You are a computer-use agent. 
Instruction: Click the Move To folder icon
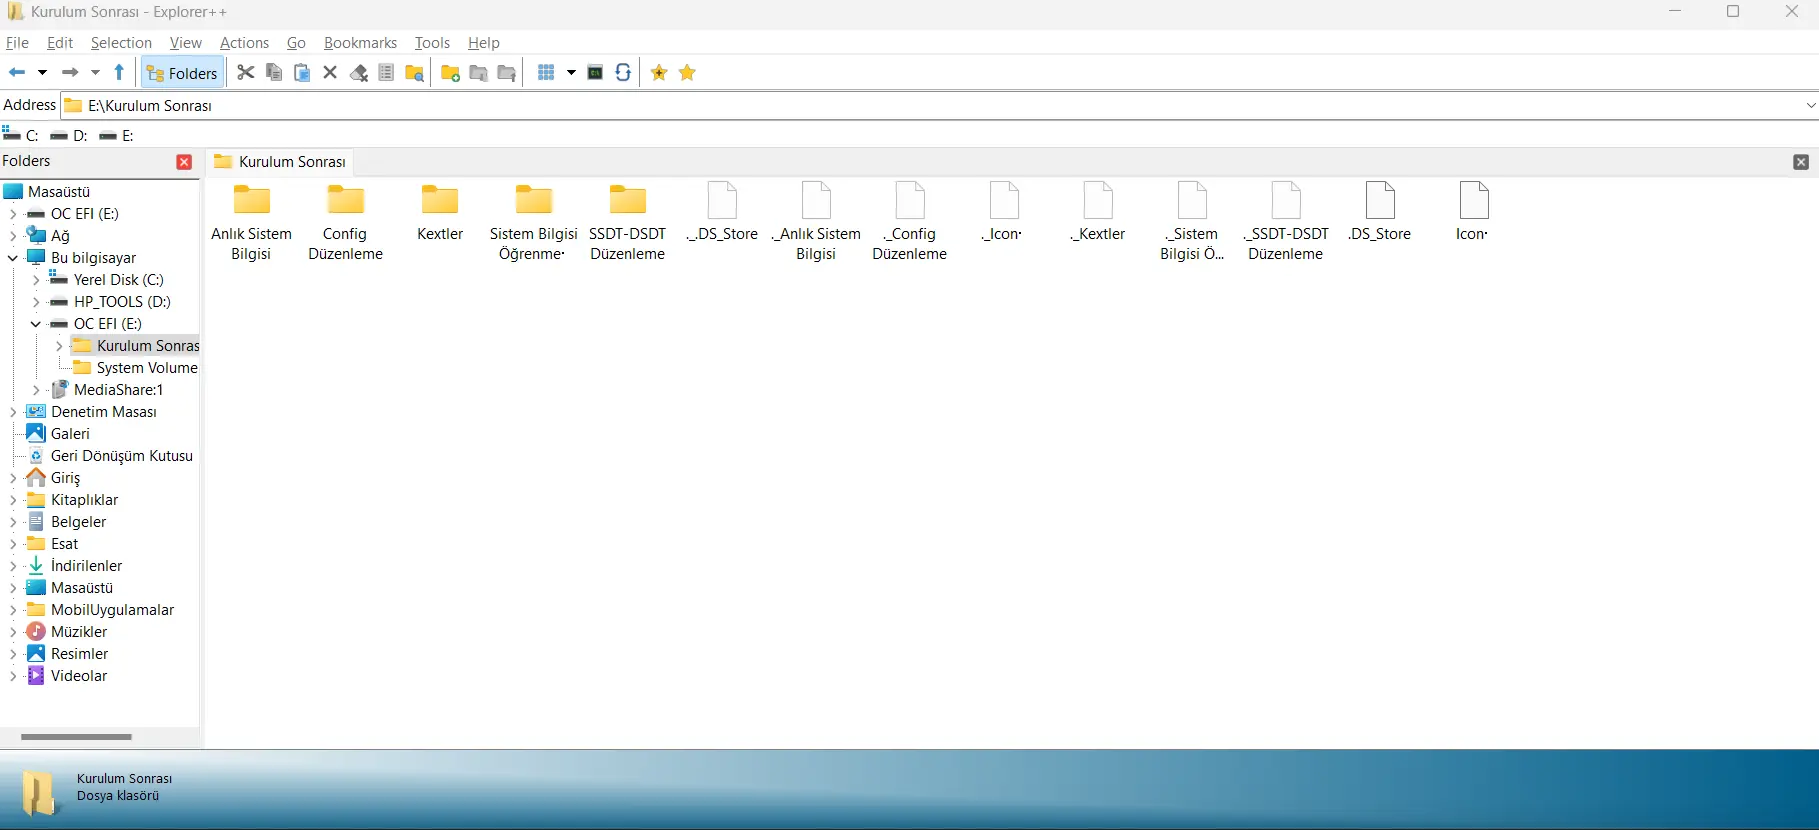pos(507,73)
